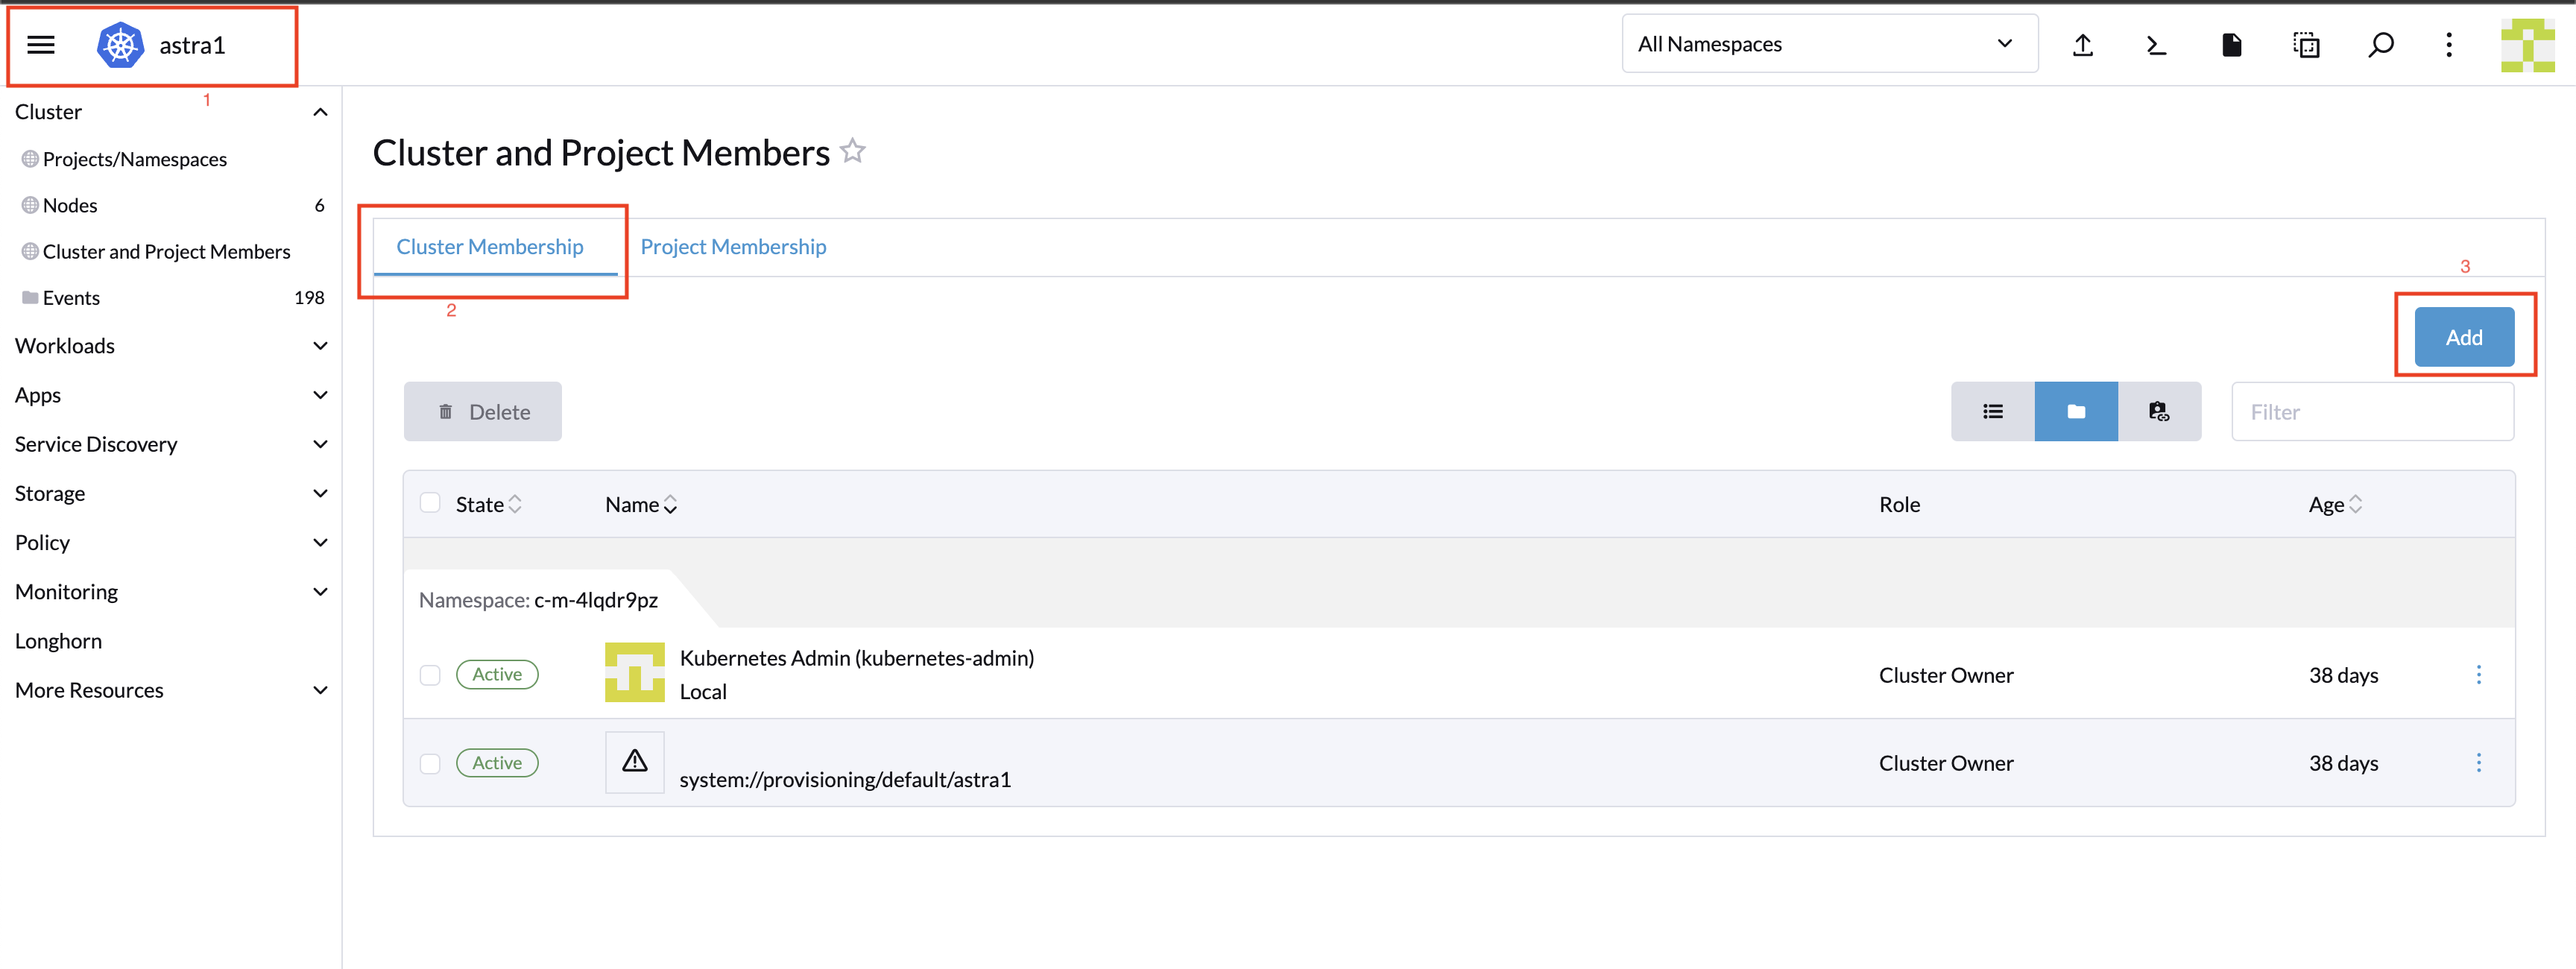Viewport: 2576px width, 969px height.
Task: Download the KubeConfig file icon
Action: point(2231,45)
